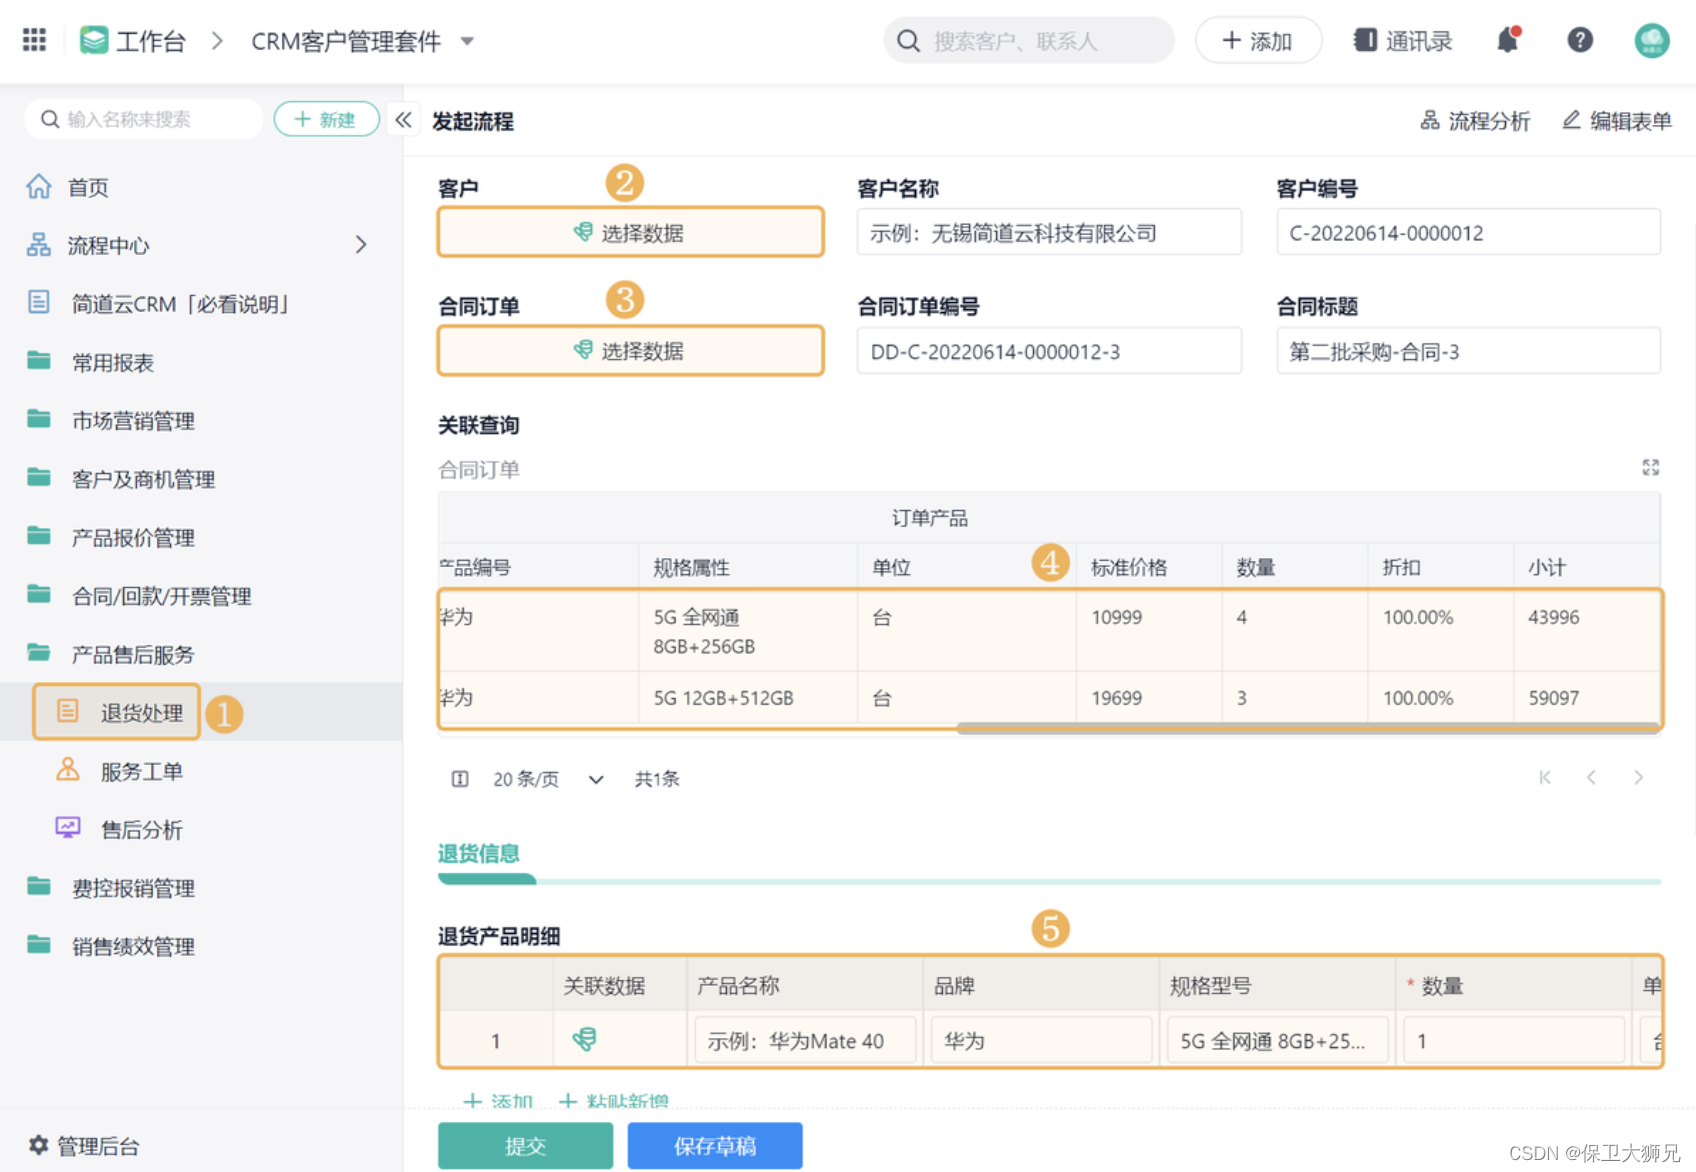Screen dimensions: 1696x1172
Task: Open the app grid launcher icon
Action: 34,40
